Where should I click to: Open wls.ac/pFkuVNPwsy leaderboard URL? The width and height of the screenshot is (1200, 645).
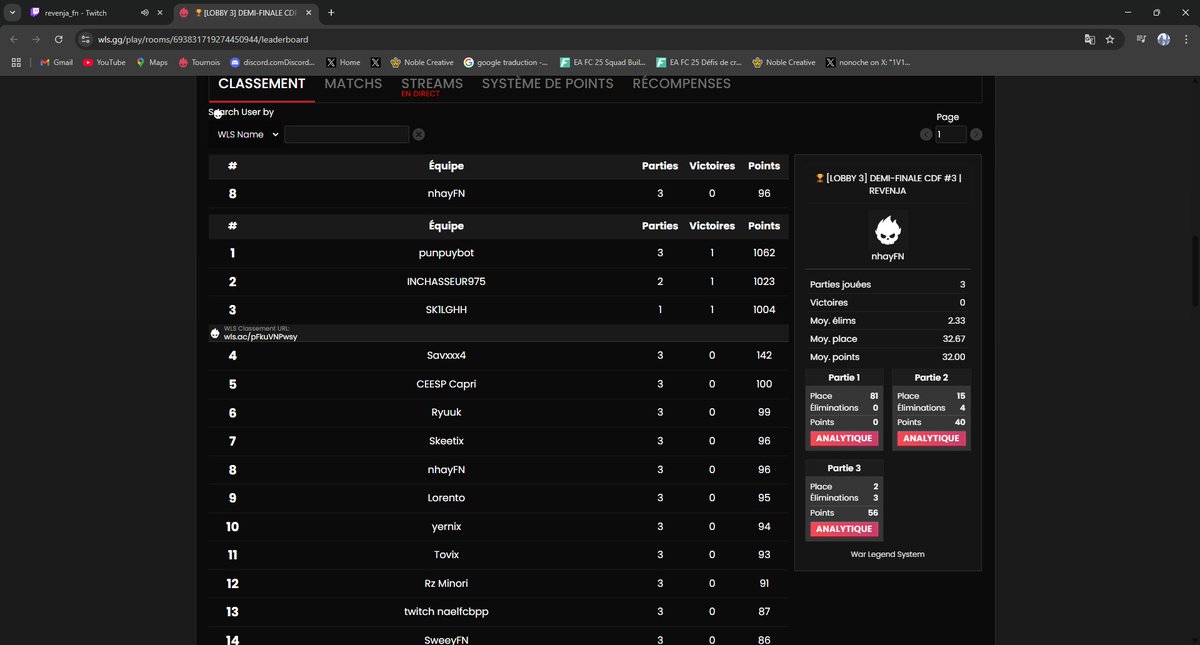(x=260, y=337)
